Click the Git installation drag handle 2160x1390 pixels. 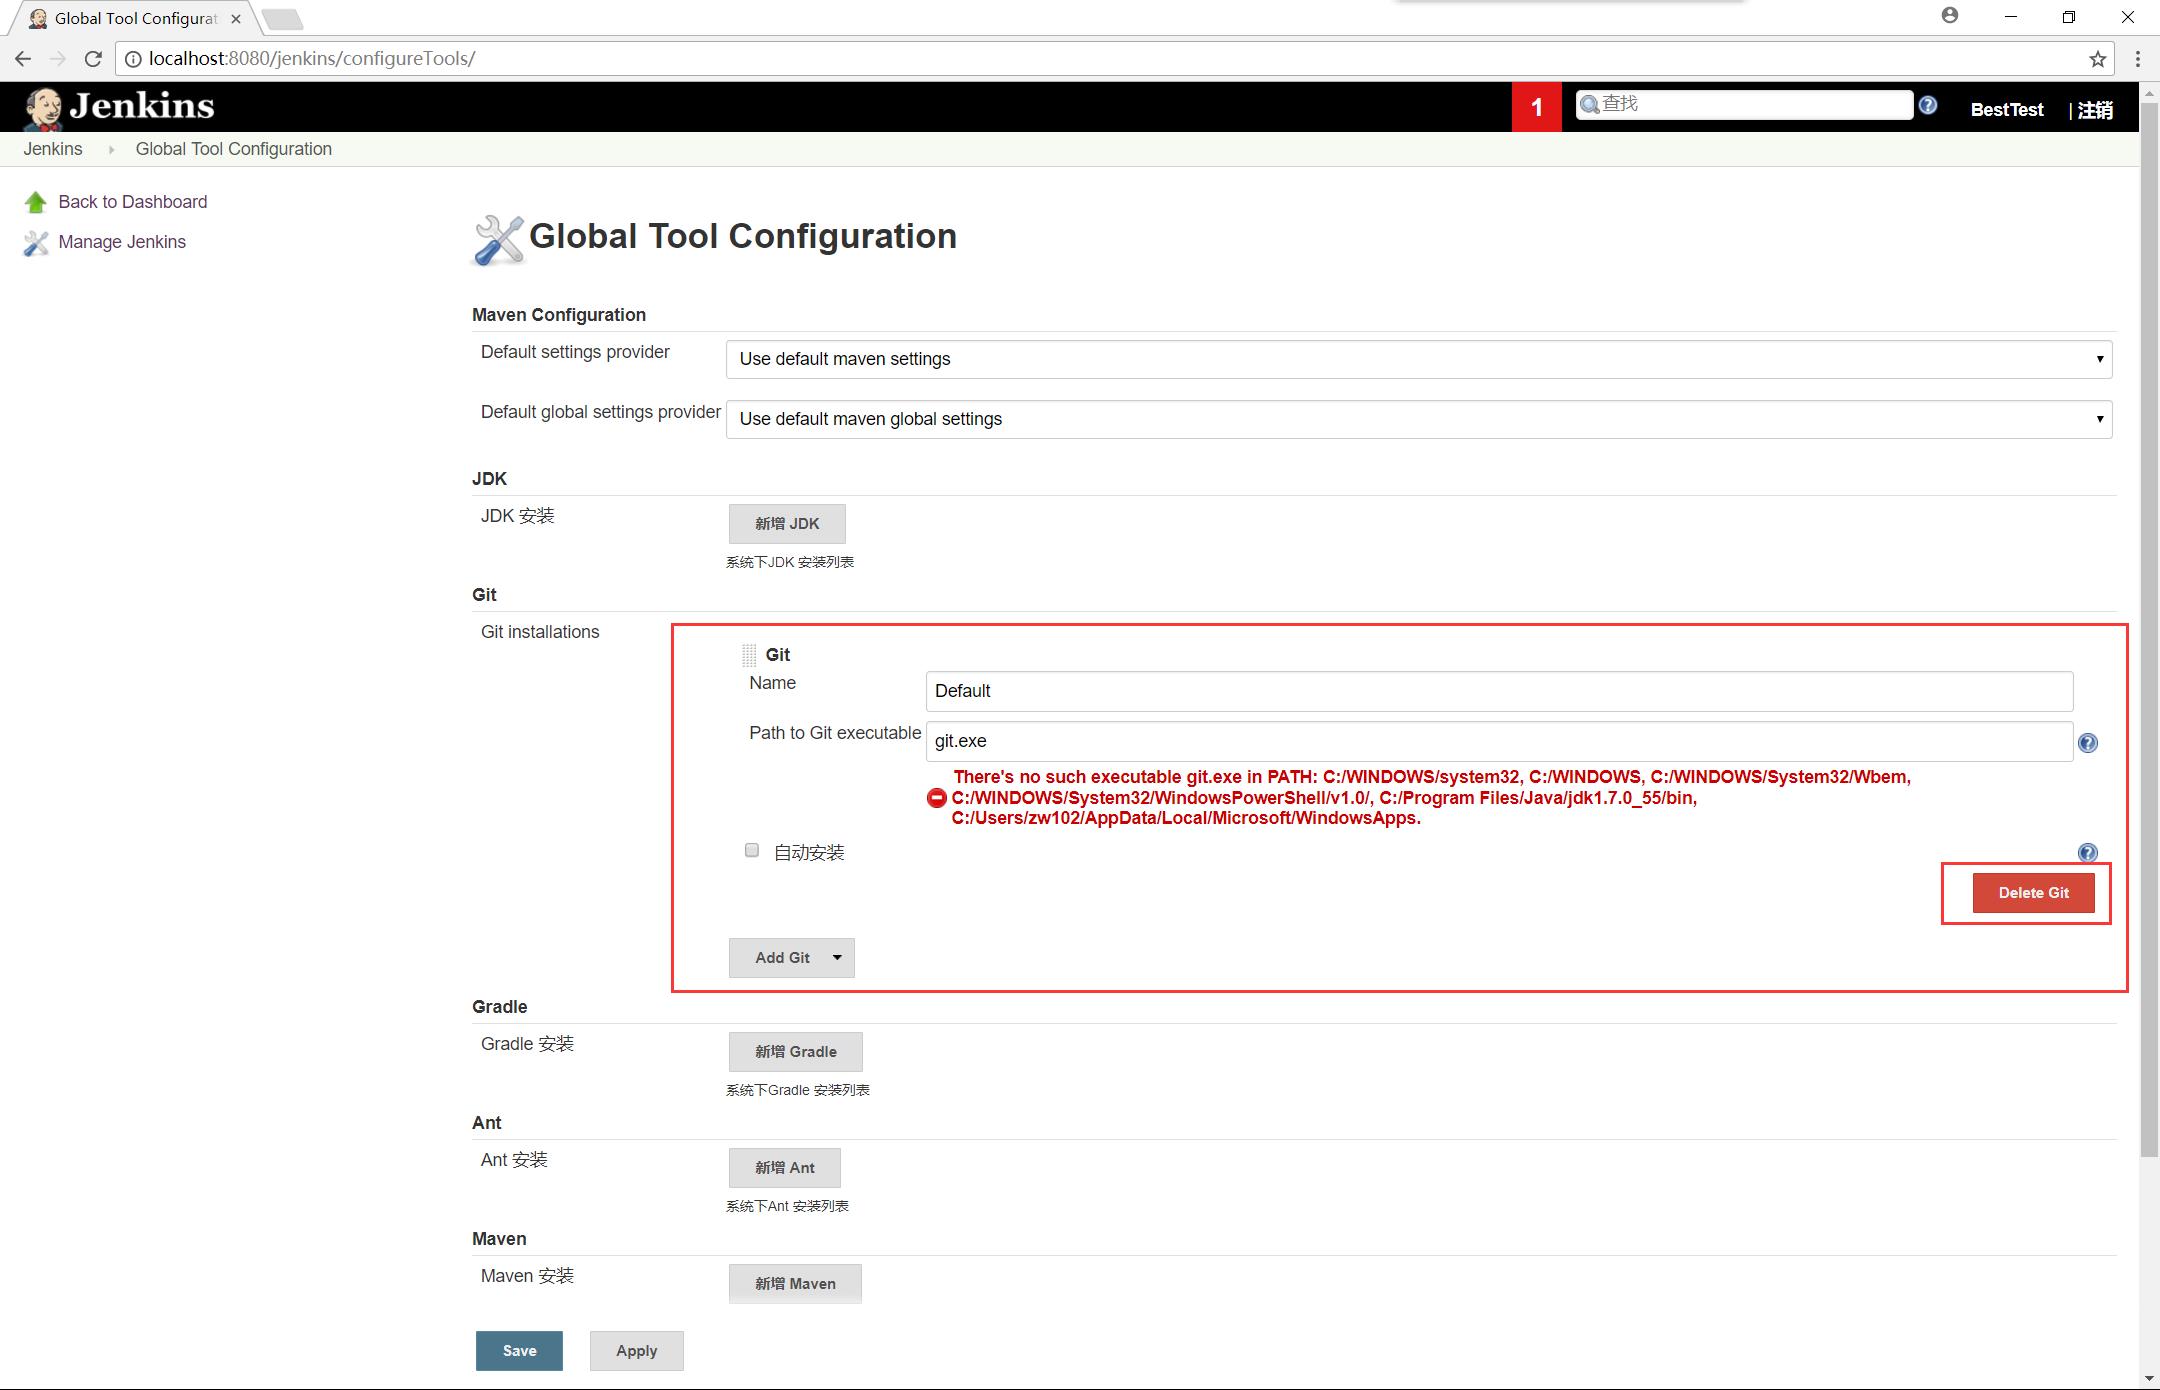click(x=749, y=655)
